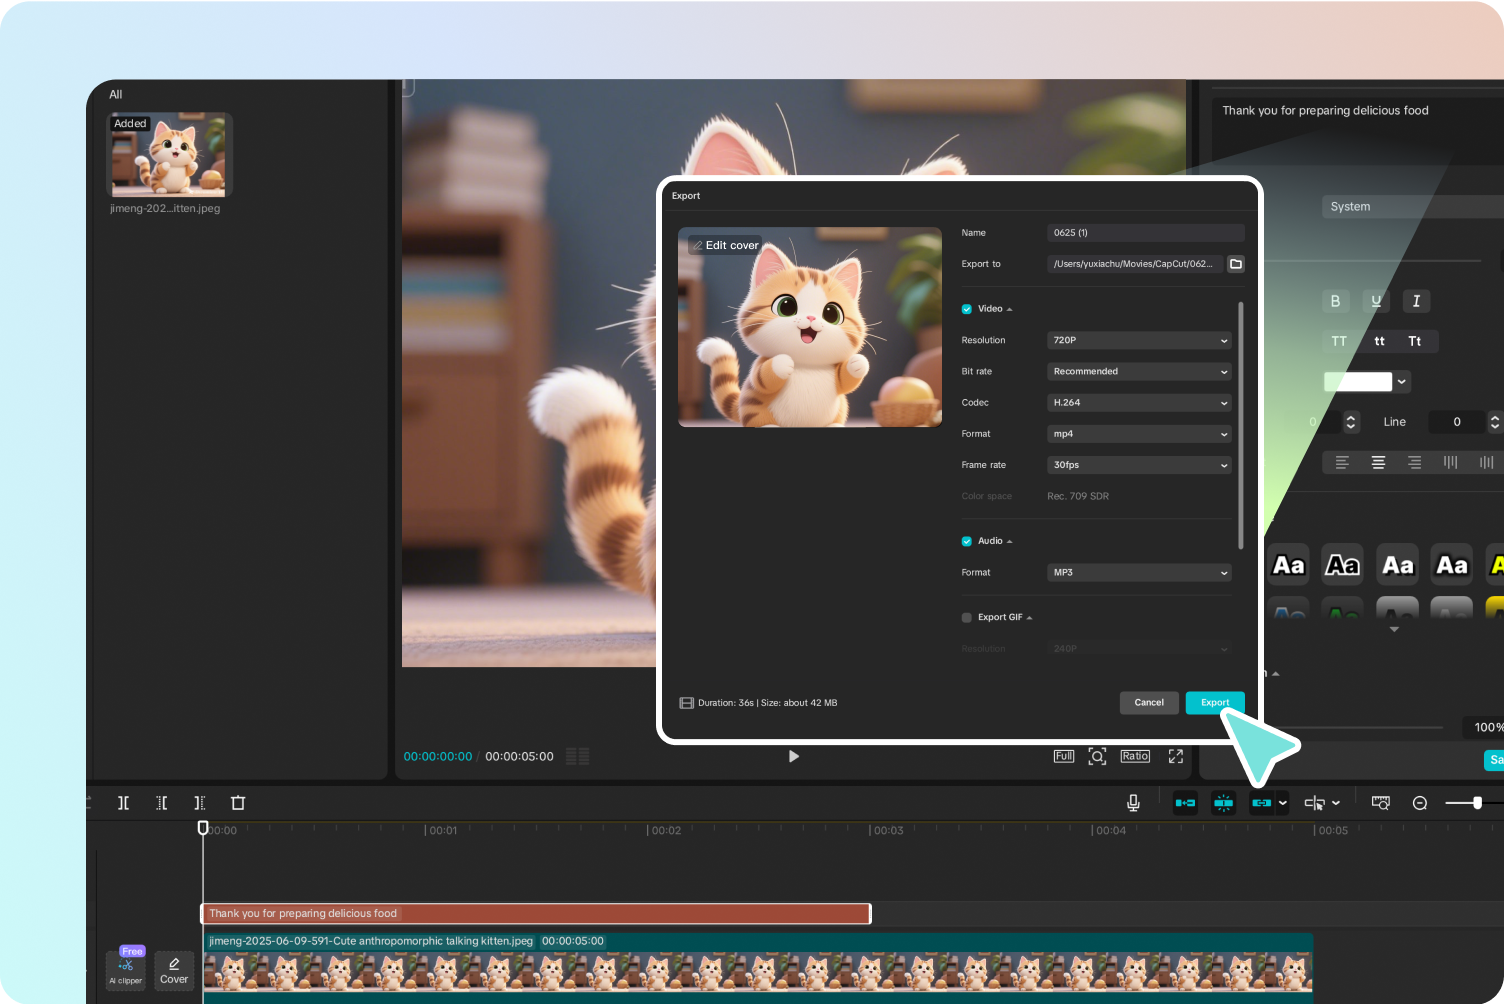Click the Name input field showing 0625 (1)
The height and width of the screenshot is (1004, 1504).
point(1145,233)
